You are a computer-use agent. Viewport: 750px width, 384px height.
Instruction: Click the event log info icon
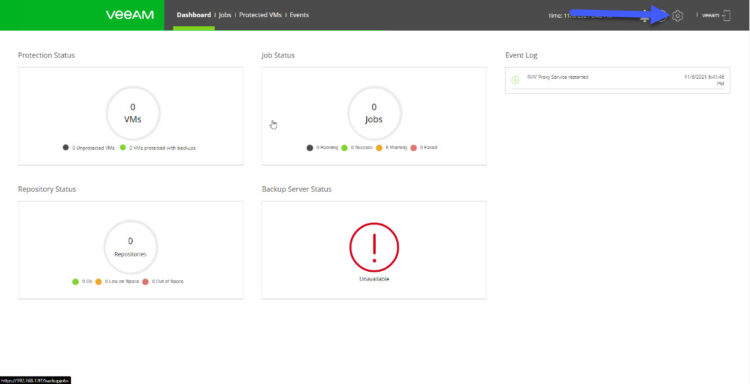[515, 80]
